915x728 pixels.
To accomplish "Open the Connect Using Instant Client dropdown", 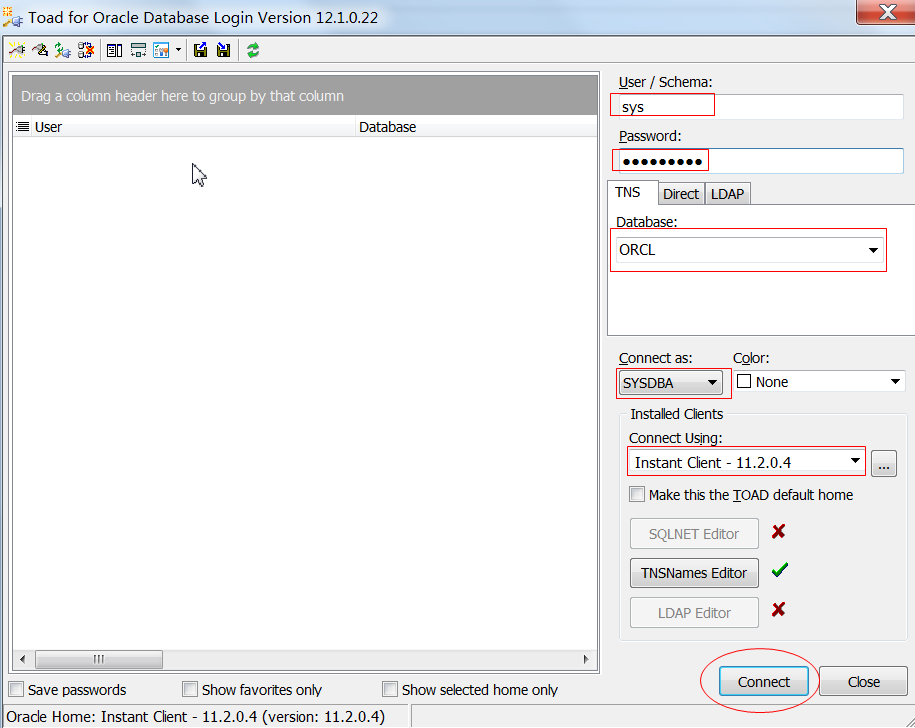I will pyautogui.click(x=855, y=461).
